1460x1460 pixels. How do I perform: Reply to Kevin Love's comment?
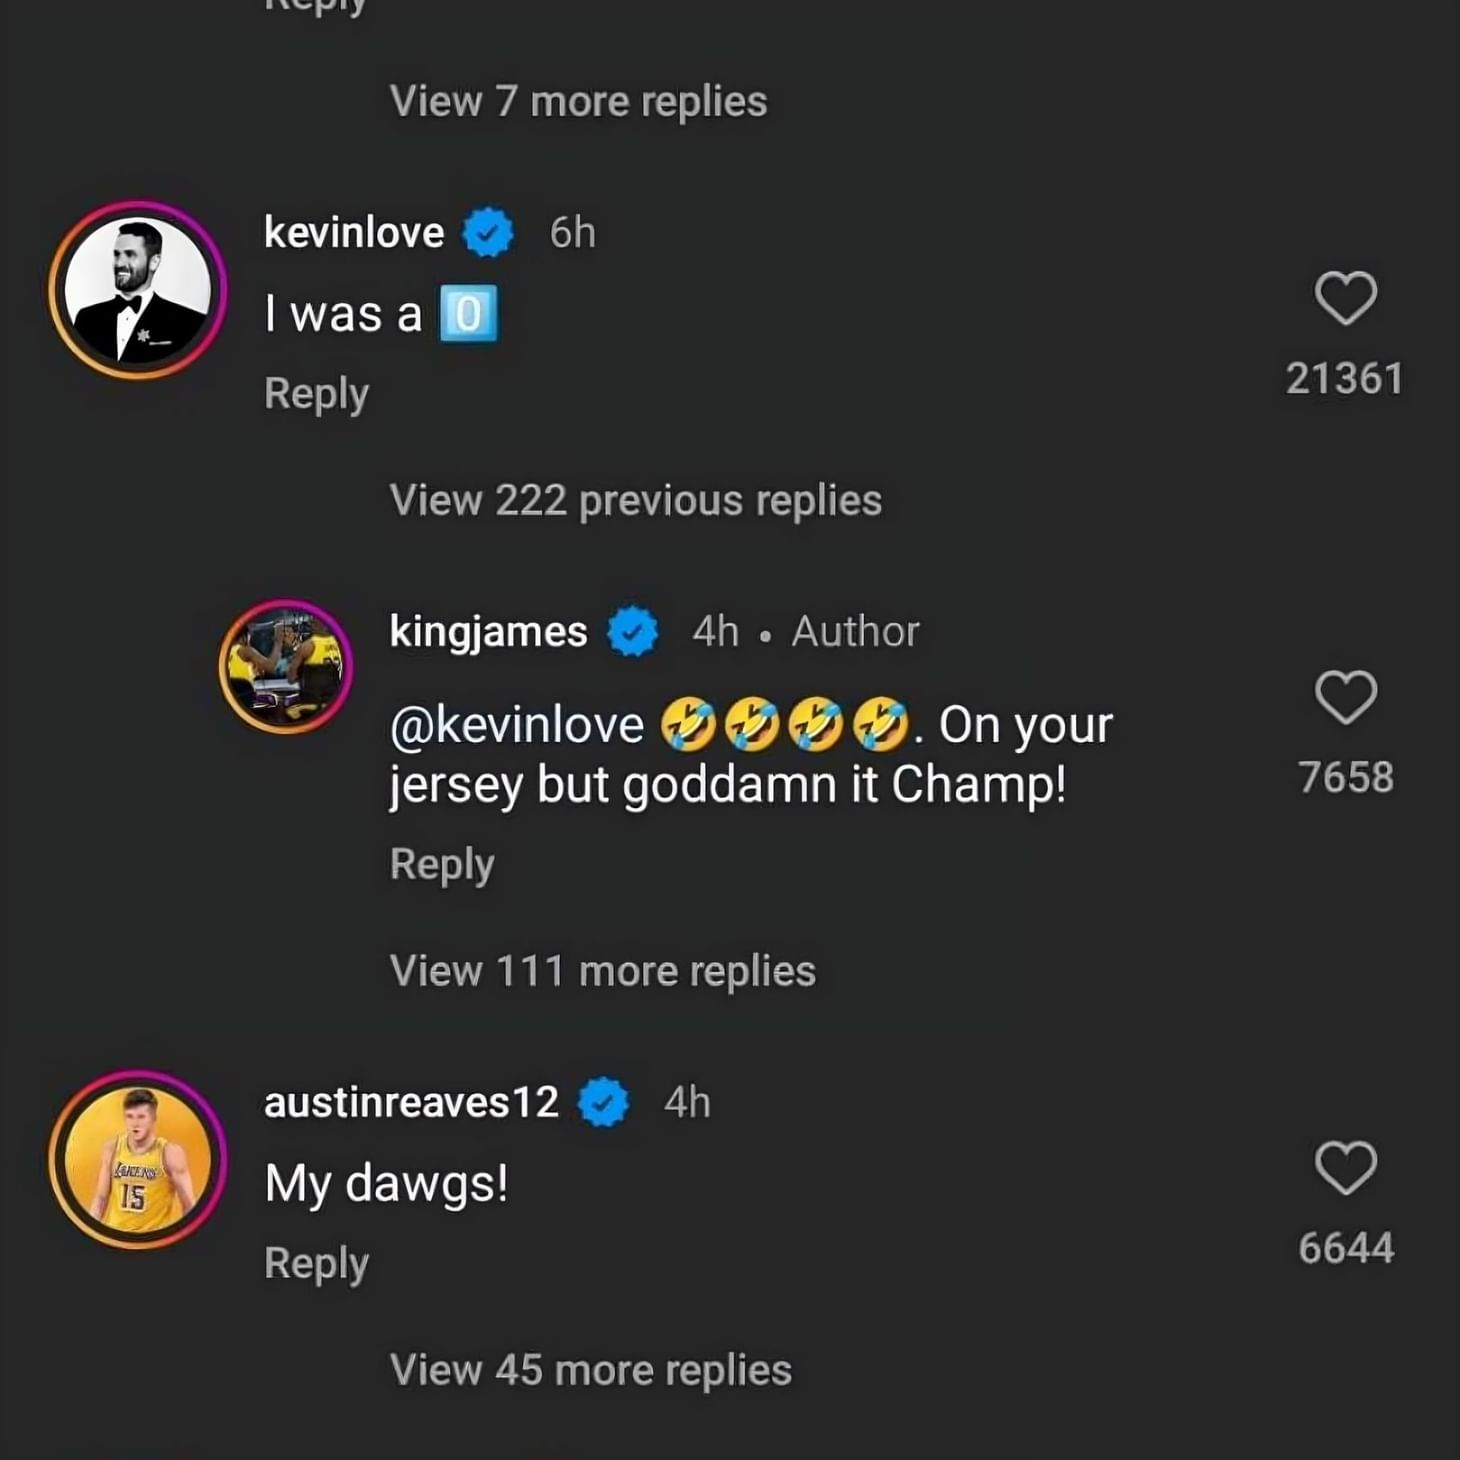(316, 392)
